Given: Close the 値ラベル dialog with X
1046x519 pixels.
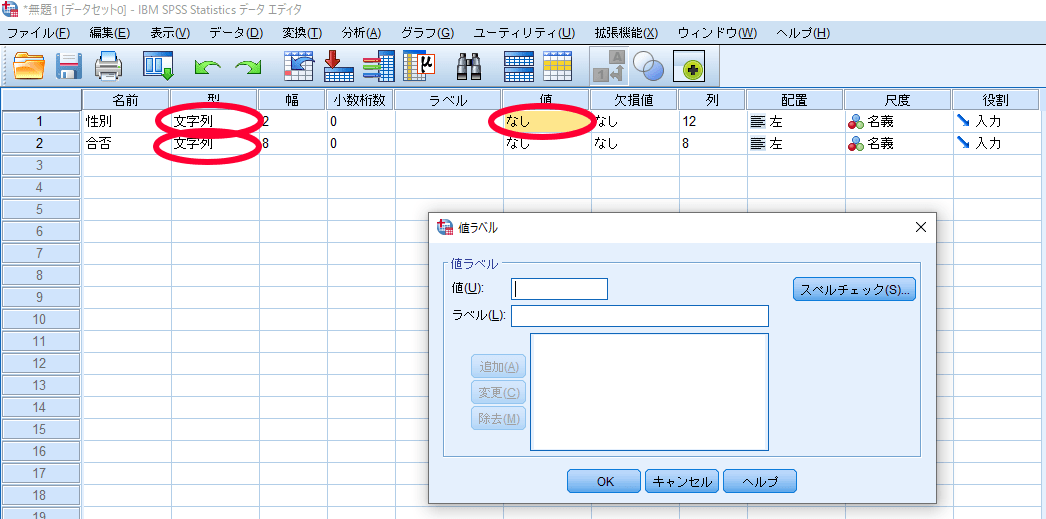Looking at the screenshot, I should click(921, 227).
